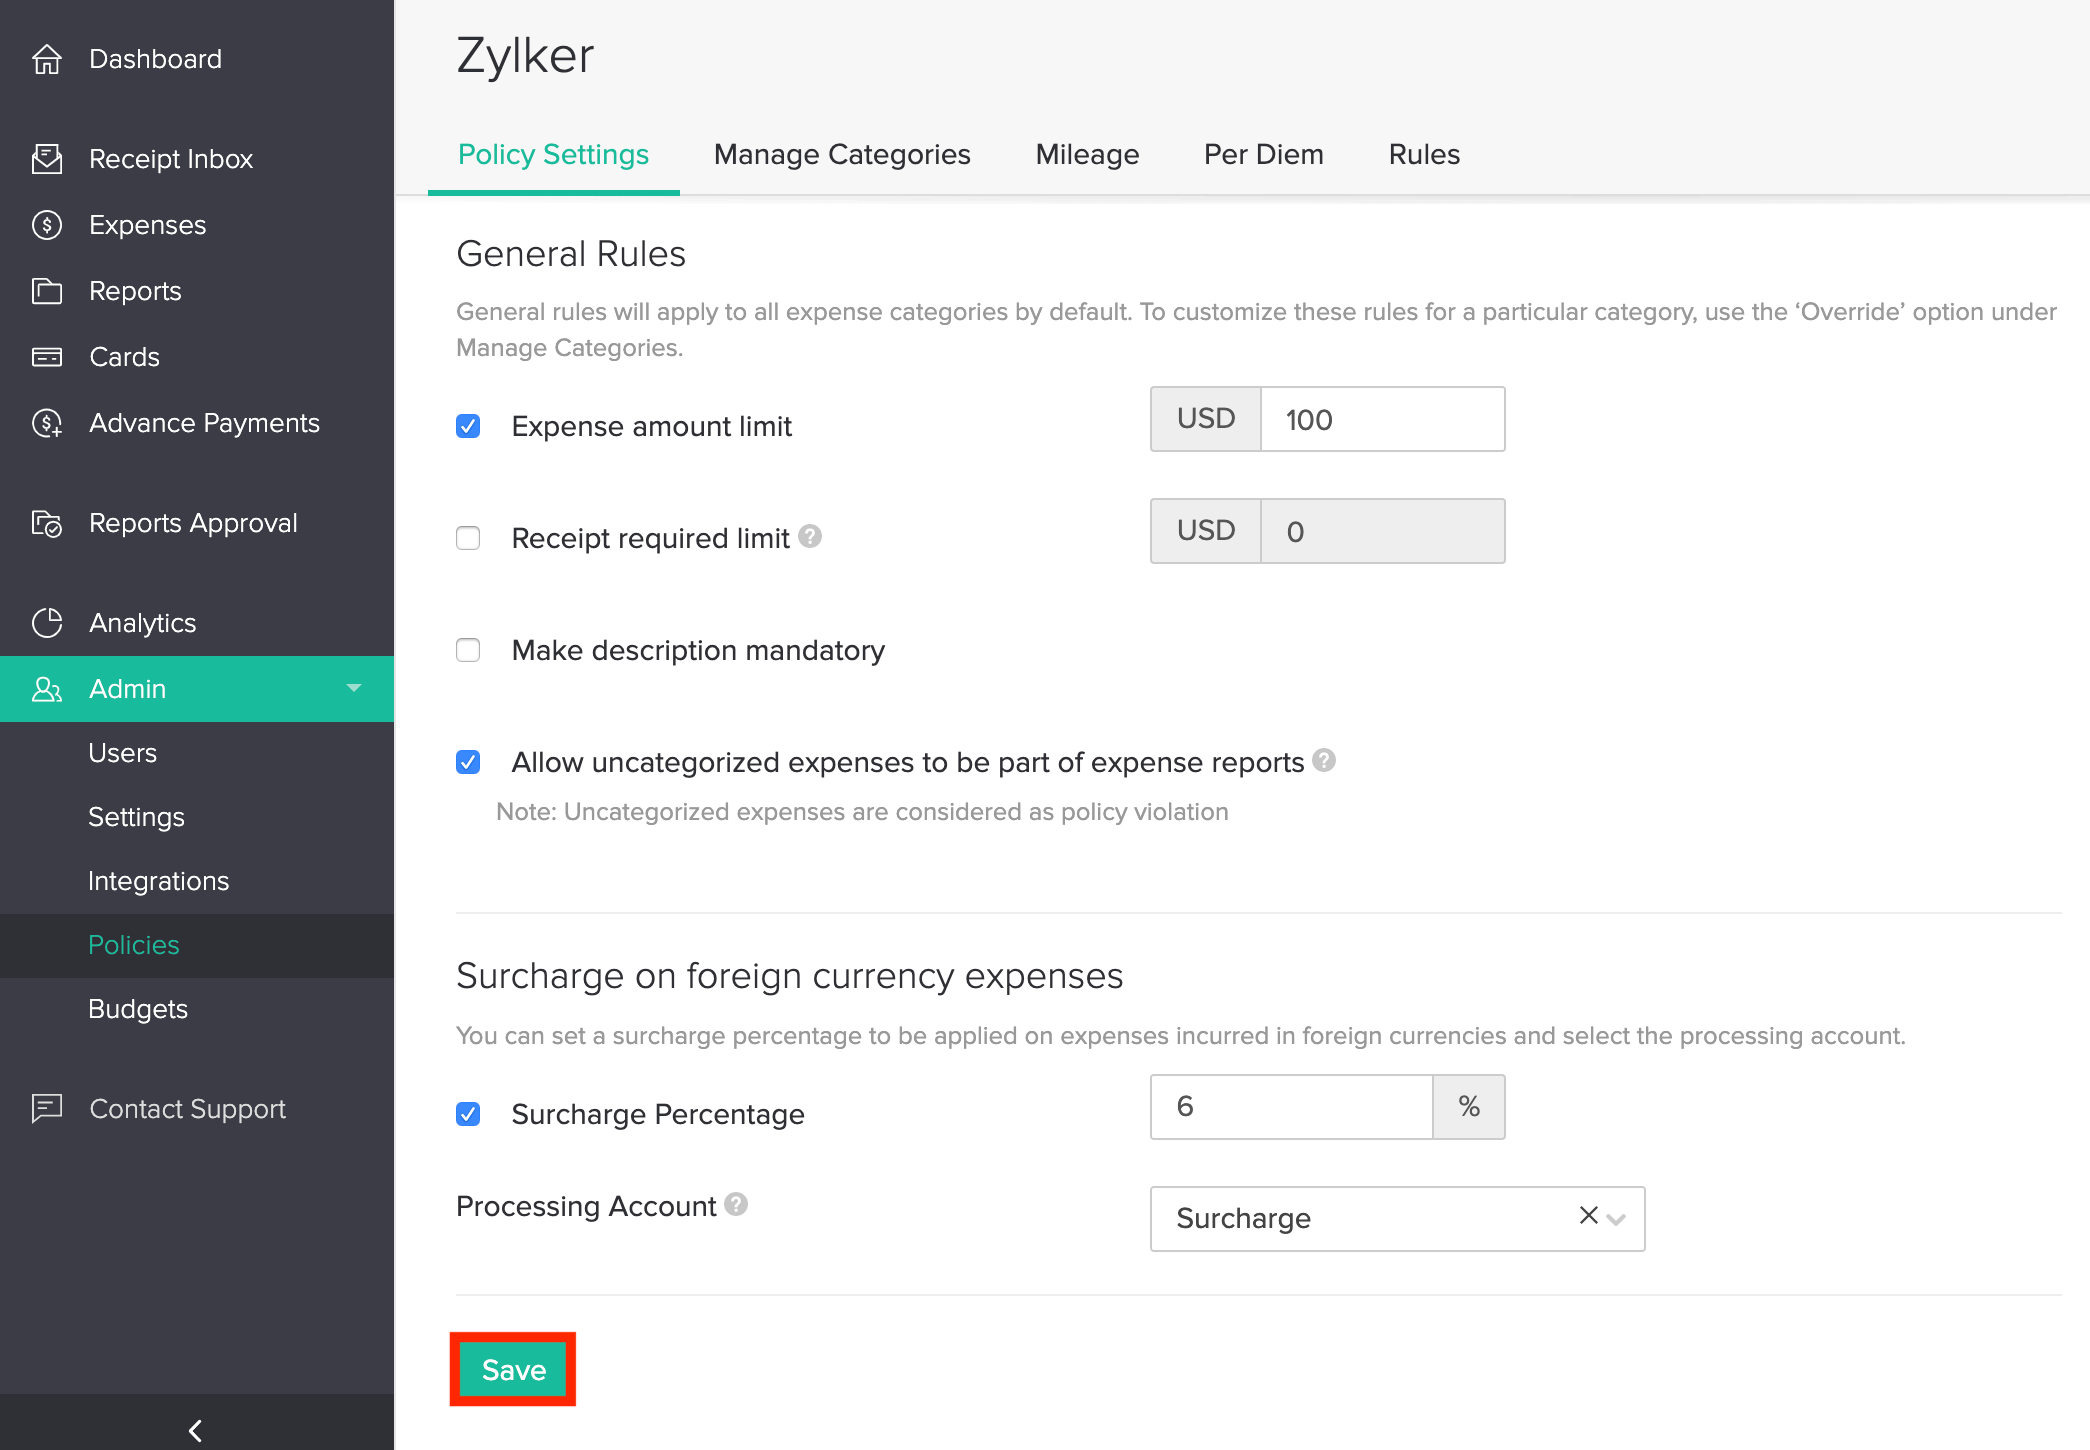2090x1450 pixels.
Task: Click the Reports folder icon
Action: [x=47, y=291]
